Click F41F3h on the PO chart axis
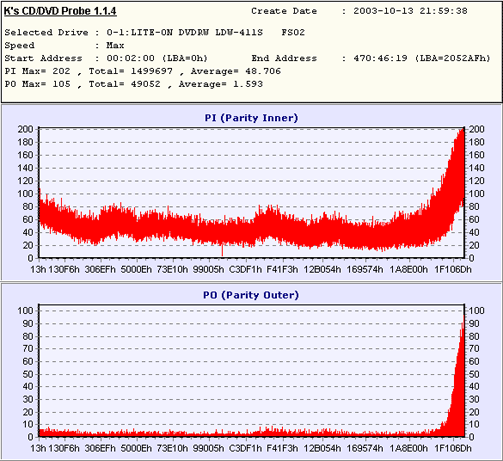 coord(282,448)
